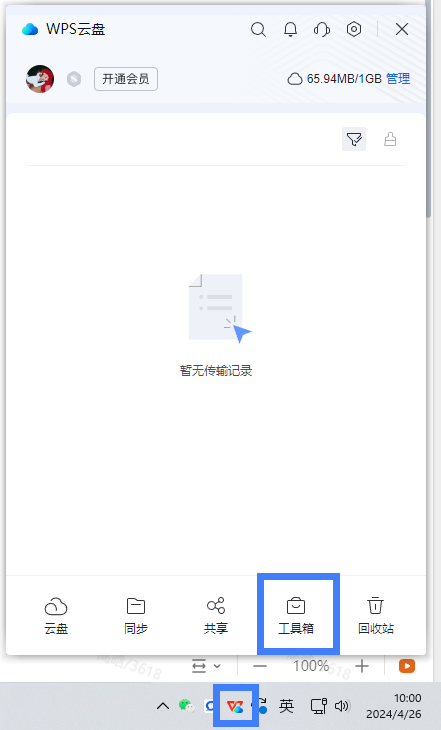The image size is (441, 730).
Task: Open the notification bell
Action: [291, 29]
